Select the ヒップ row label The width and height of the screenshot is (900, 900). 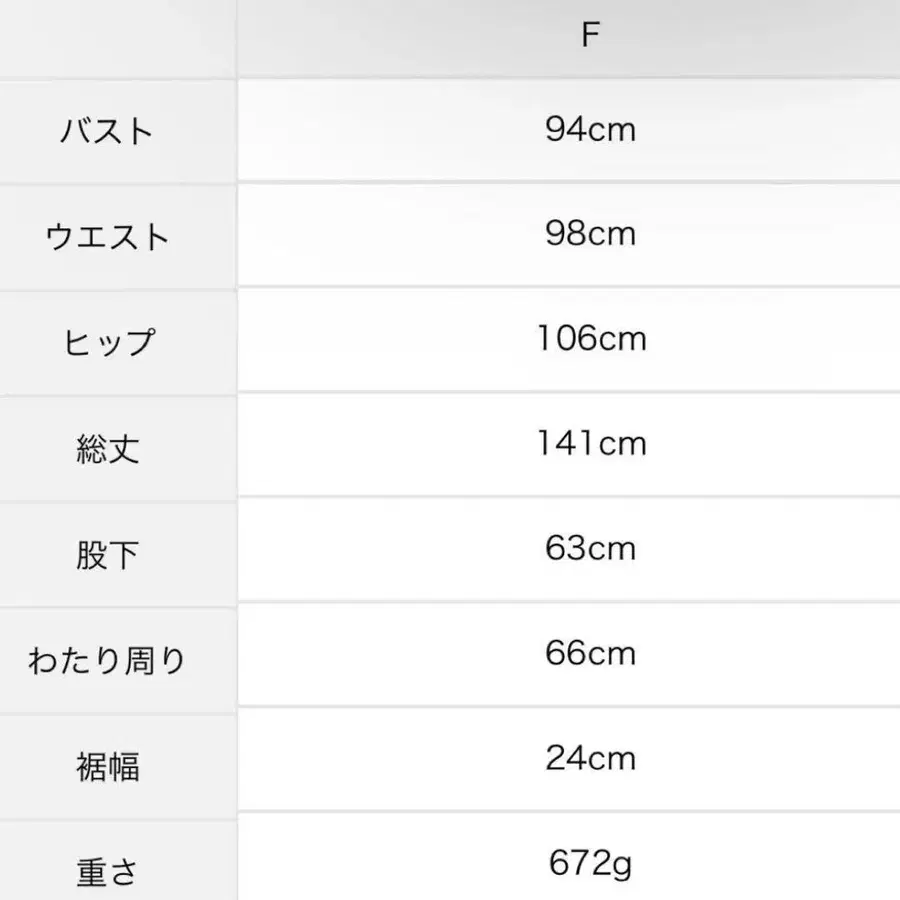pos(107,343)
